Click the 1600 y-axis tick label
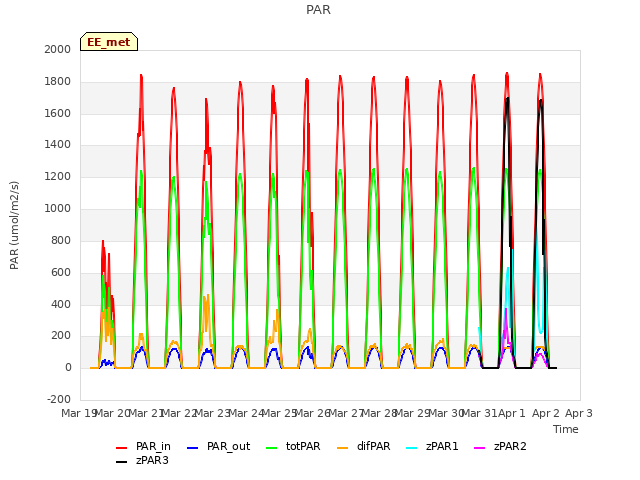Image resolution: width=640 pixels, height=480 pixels. click(x=58, y=113)
